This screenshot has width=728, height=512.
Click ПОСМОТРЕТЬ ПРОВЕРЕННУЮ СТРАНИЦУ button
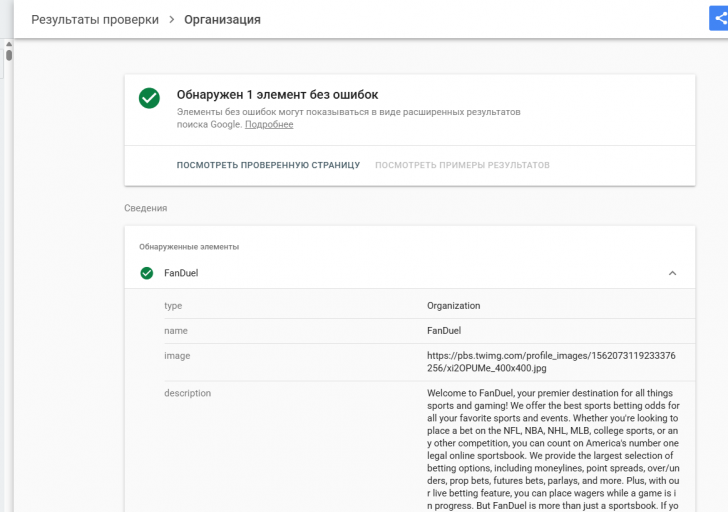(268, 165)
